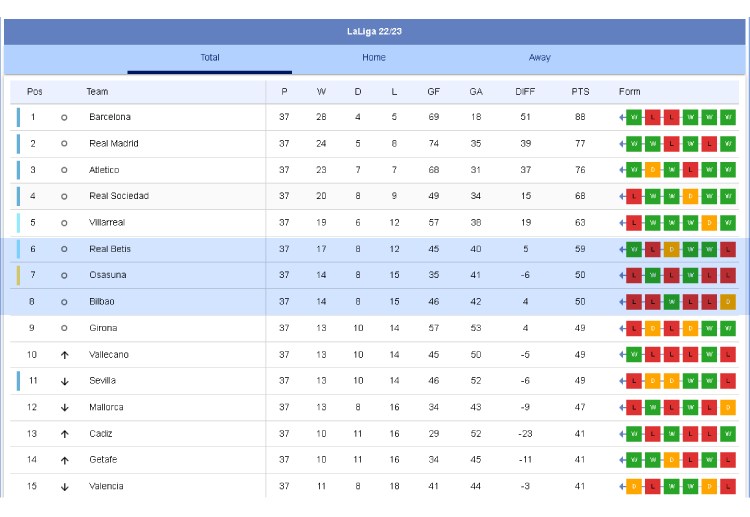Click Vallecano's up-arrow position change icon

click(x=64, y=355)
